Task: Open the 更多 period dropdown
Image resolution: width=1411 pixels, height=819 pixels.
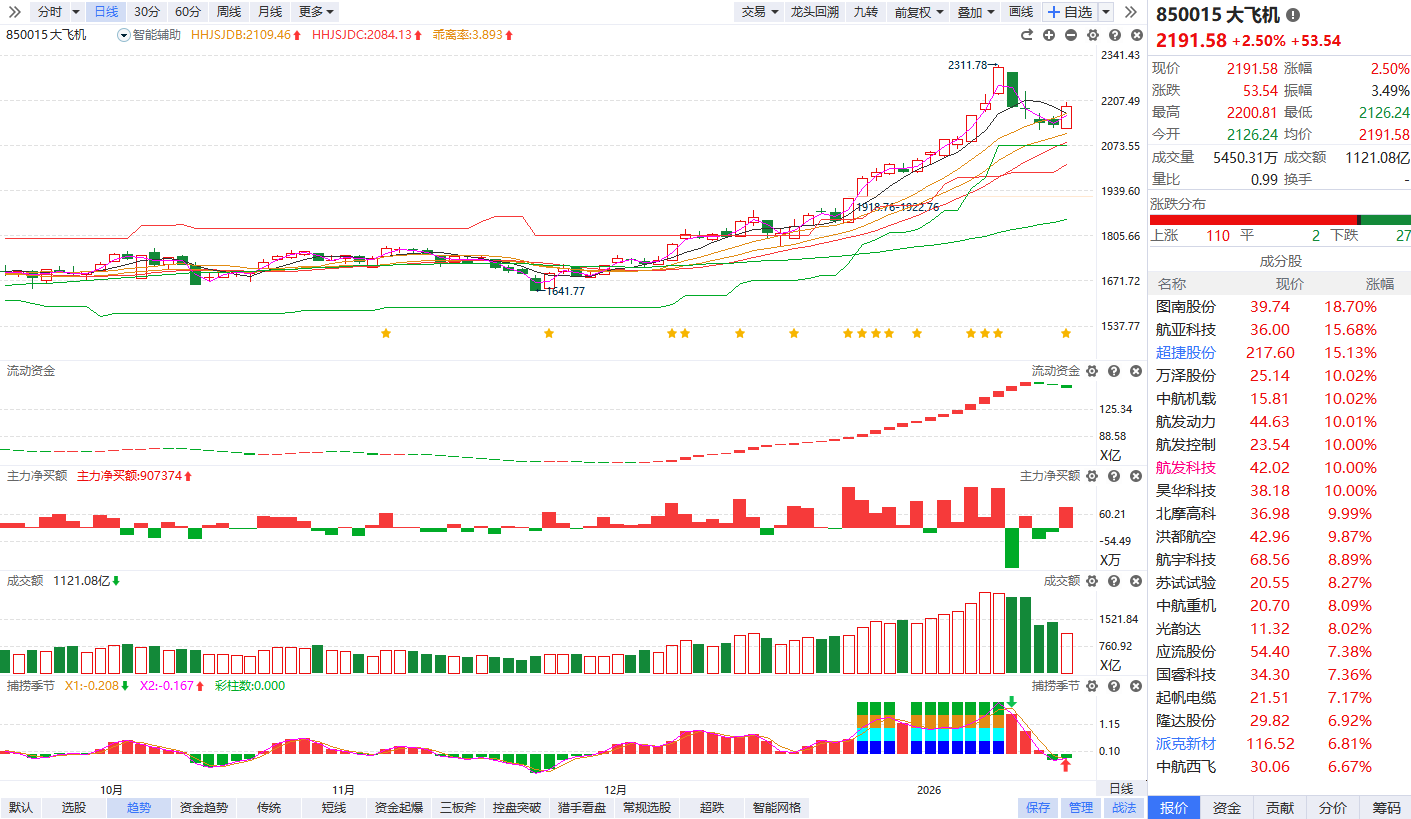Action: [x=316, y=12]
